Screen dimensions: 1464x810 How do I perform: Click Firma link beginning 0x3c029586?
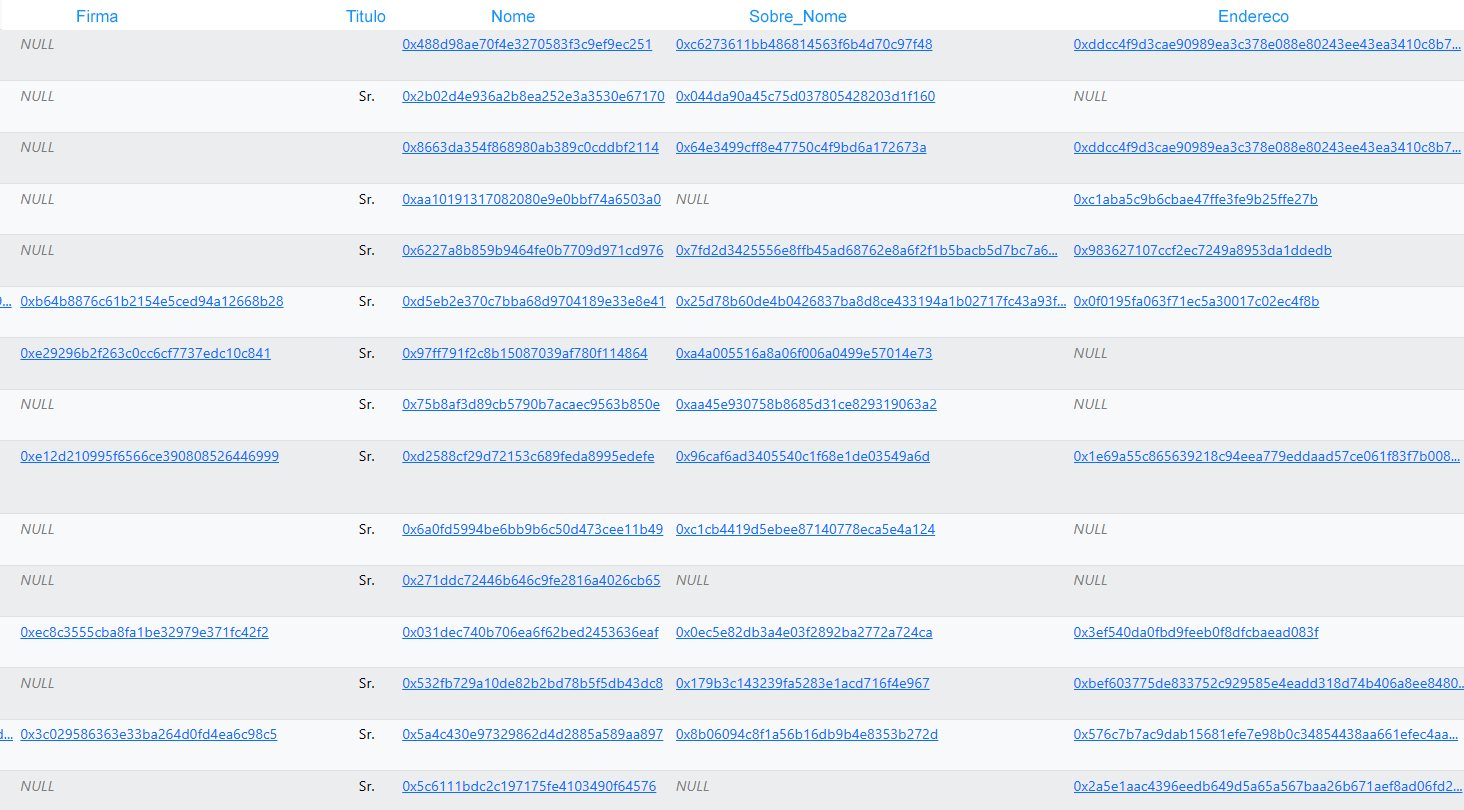(148, 735)
